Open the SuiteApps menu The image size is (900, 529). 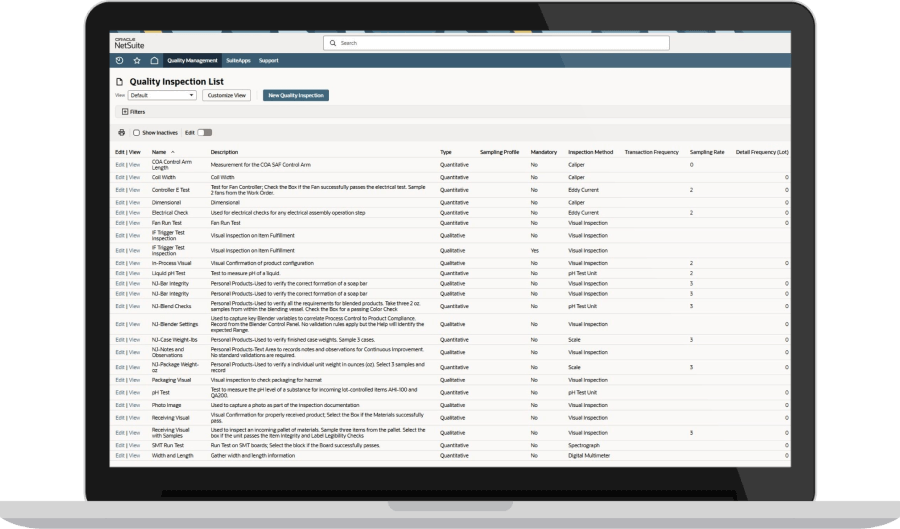[x=238, y=60]
